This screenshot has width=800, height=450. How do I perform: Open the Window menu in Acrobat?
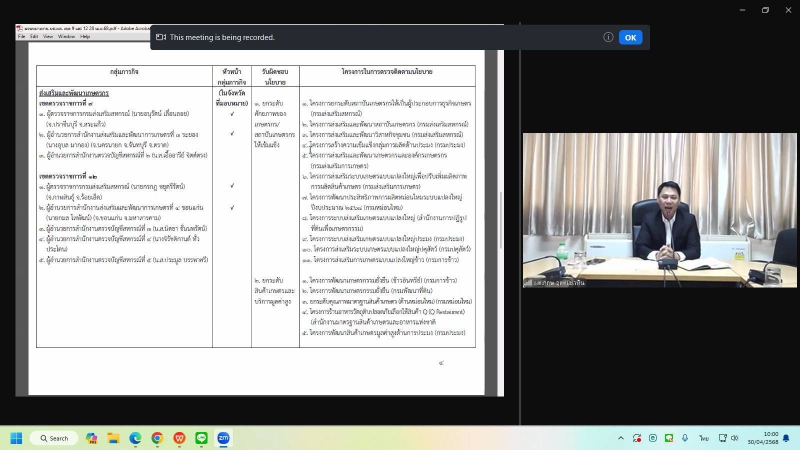pos(67,36)
